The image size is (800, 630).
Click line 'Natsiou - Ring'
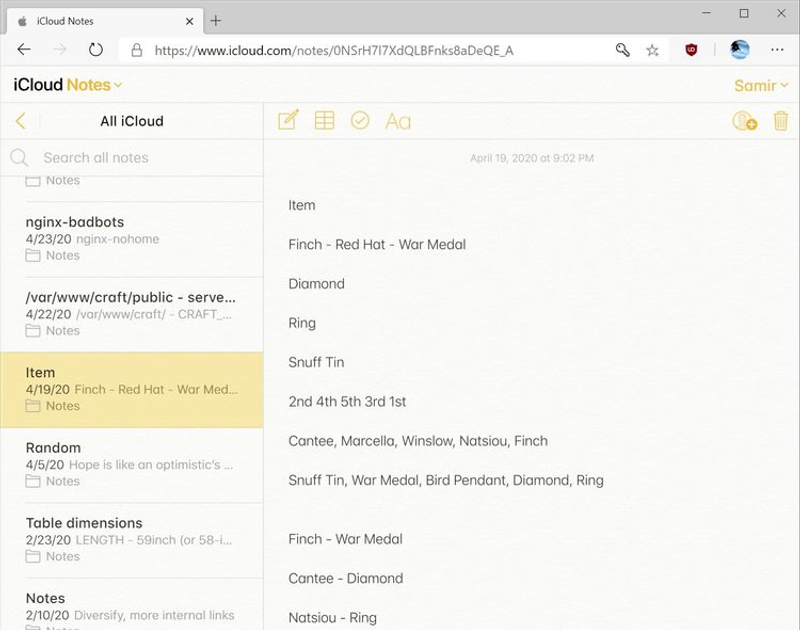tap(333, 618)
